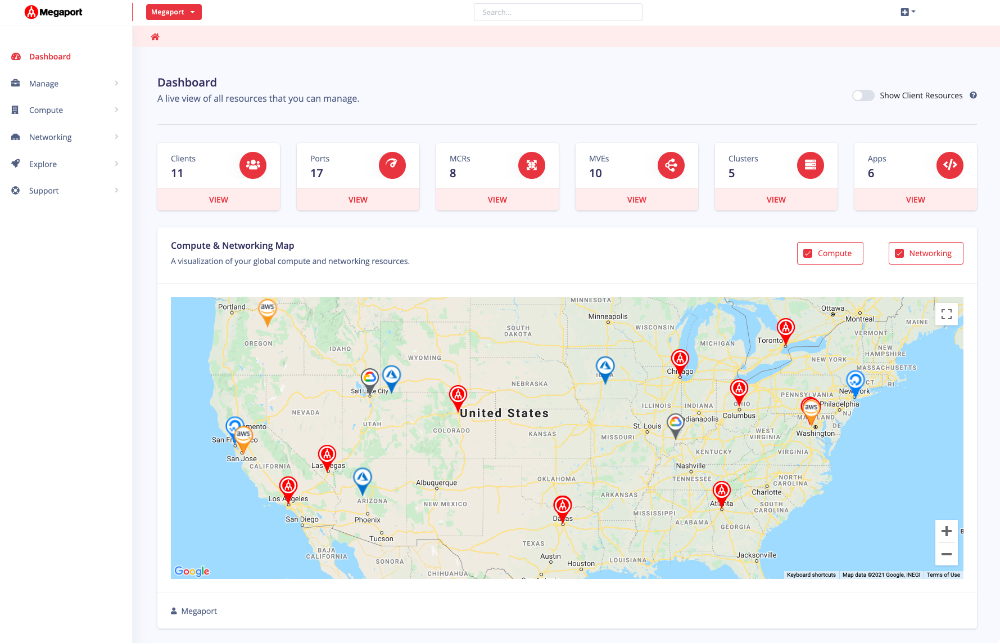Zoom in on the map
This screenshot has height=644, width=1000.
946,531
